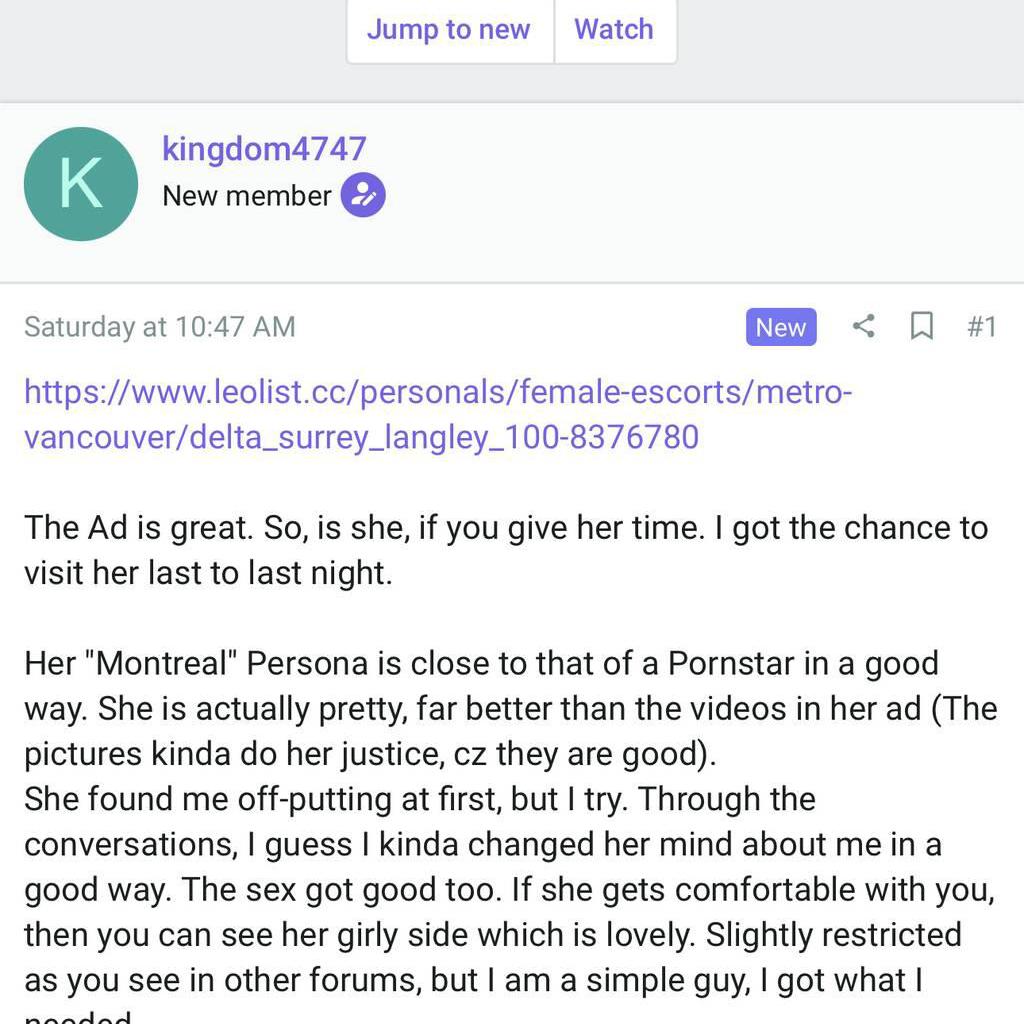This screenshot has width=1024, height=1024.
Task: Click the line 'pictures kinda do her justice'
Action: (370, 754)
